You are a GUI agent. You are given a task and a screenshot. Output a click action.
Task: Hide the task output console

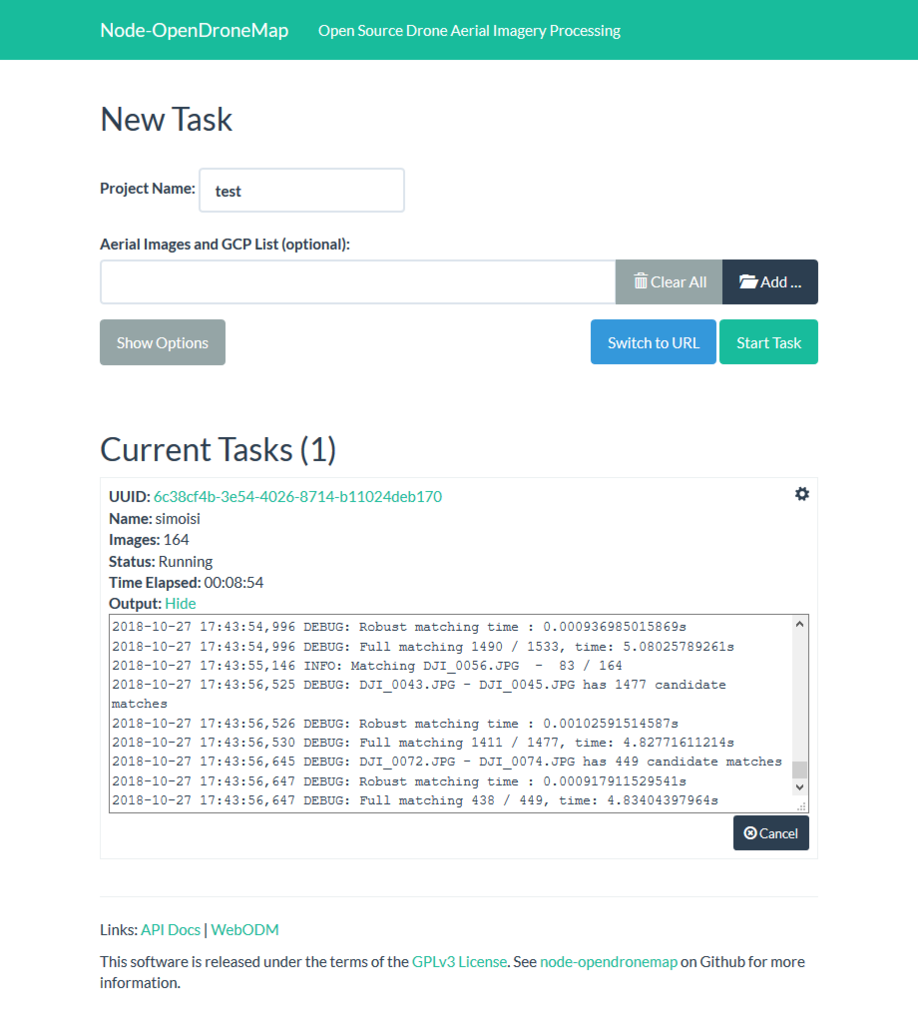[x=180, y=603]
